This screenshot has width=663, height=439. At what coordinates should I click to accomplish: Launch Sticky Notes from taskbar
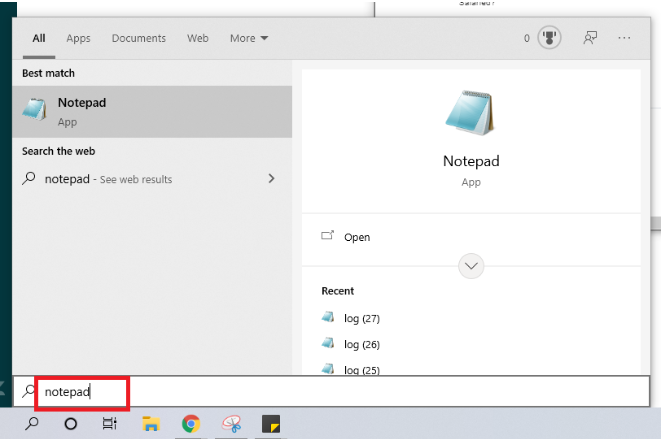(x=271, y=424)
